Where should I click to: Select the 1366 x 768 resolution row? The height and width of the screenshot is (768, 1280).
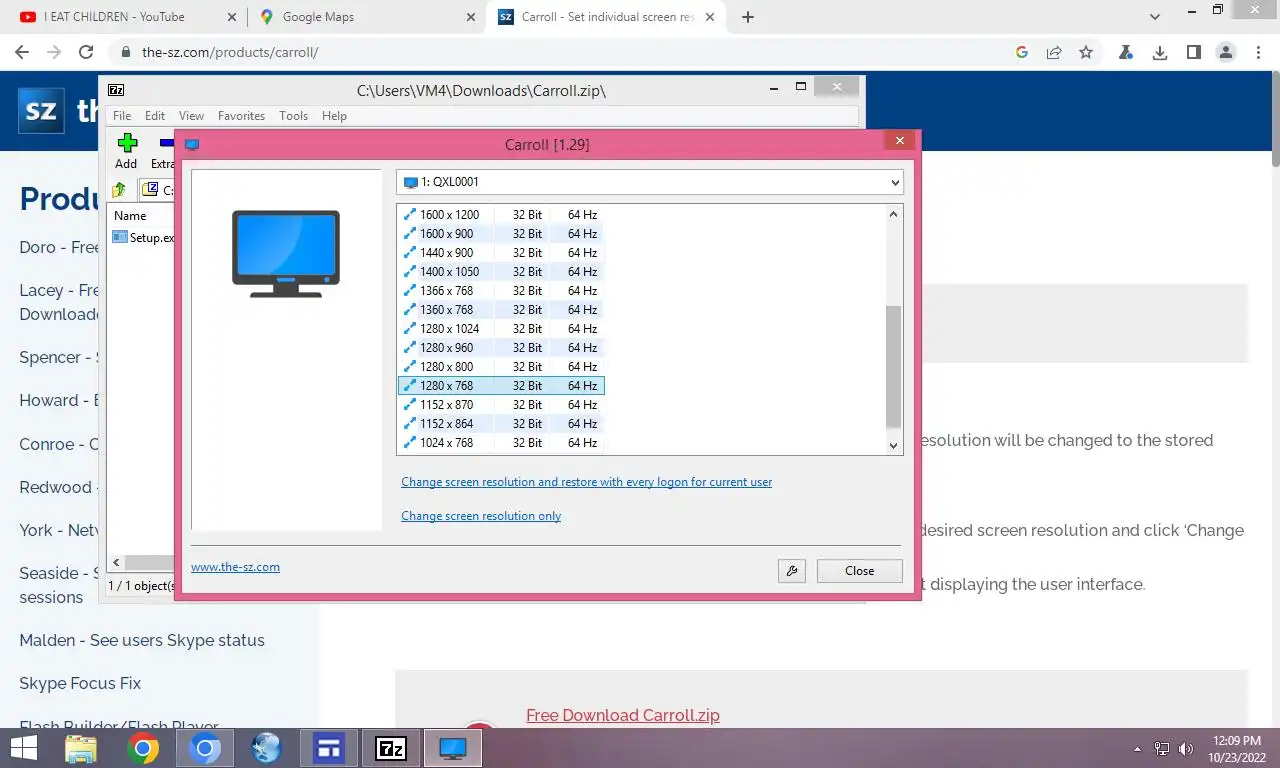pyautogui.click(x=501, y=291)
